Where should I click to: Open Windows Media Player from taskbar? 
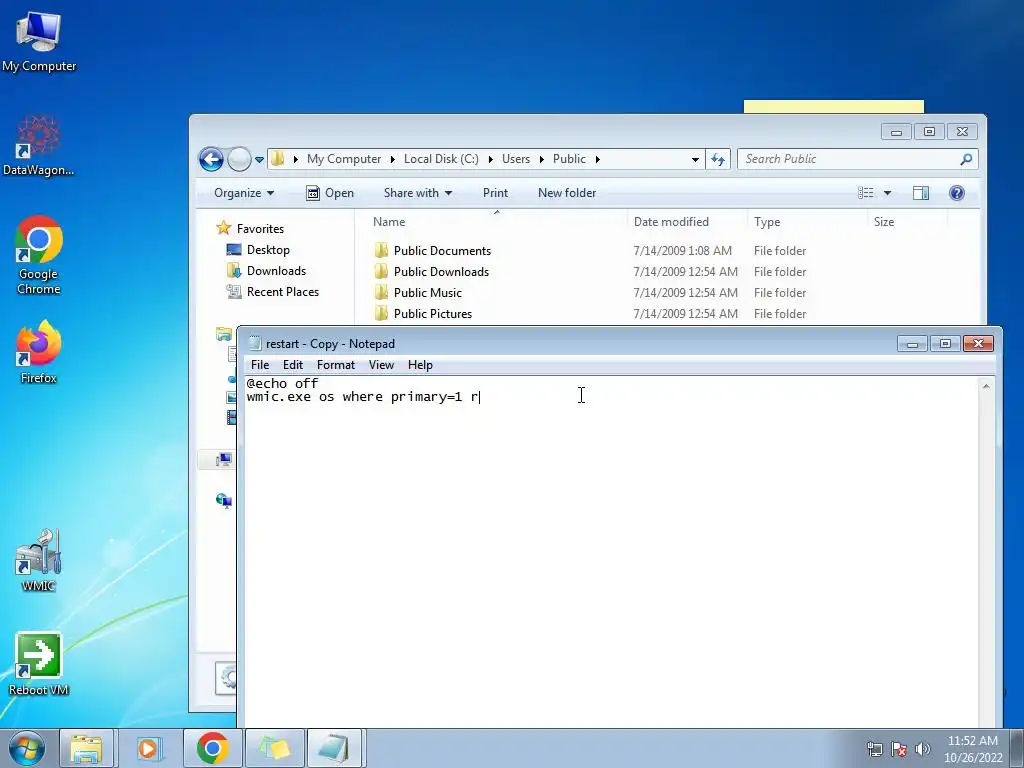point(149,748)
